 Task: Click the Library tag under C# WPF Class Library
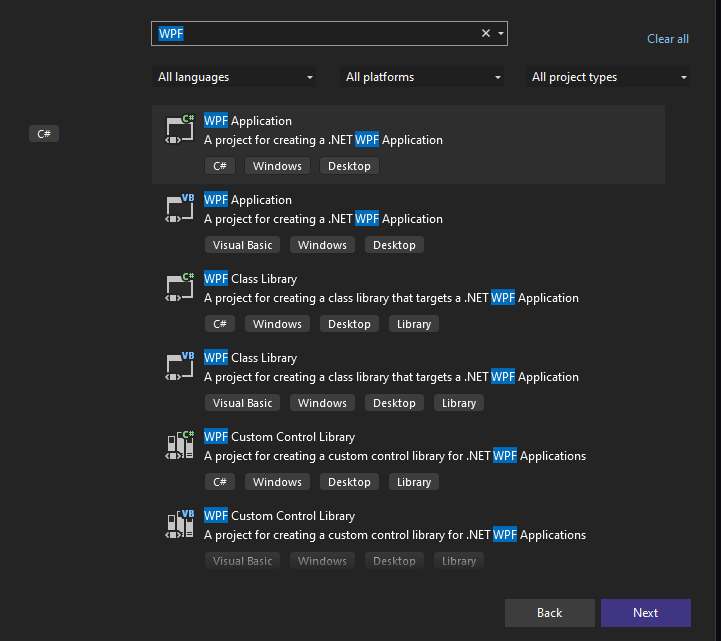click(x=413, y=324)
